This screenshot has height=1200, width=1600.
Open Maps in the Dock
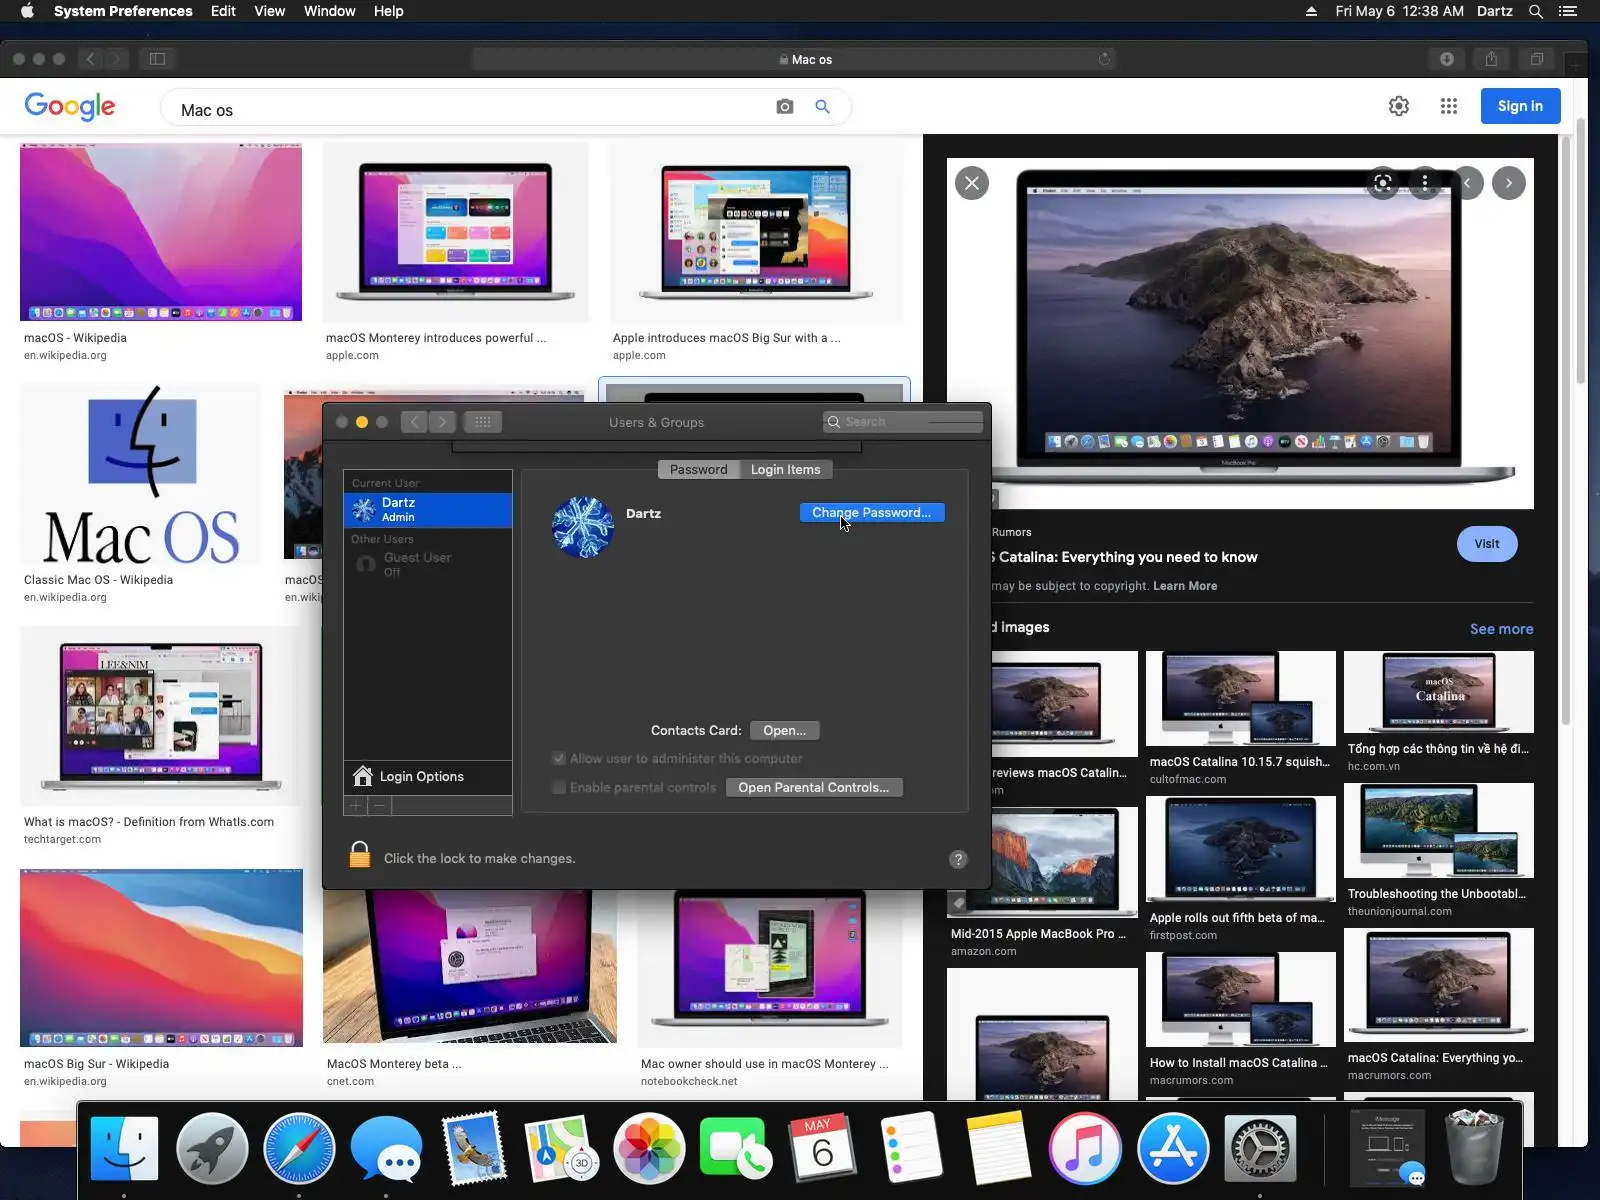pyautogui.click(x=561, y=1148)
